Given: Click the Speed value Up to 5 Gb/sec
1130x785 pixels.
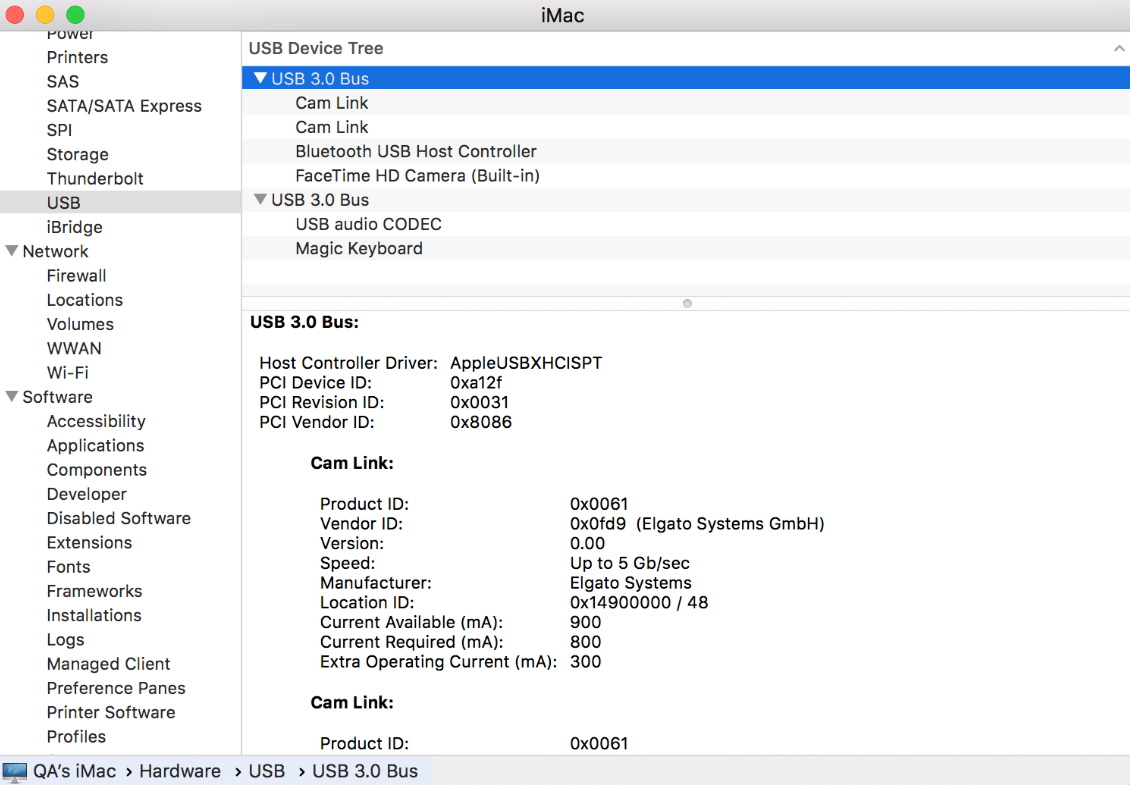Looking at the screenshot, I should [629, 563].
